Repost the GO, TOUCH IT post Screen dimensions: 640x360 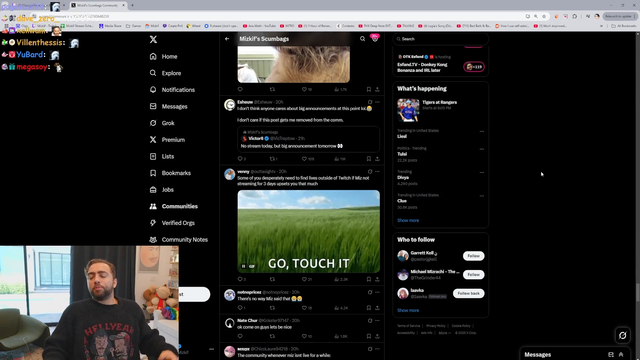coord(272,279)
